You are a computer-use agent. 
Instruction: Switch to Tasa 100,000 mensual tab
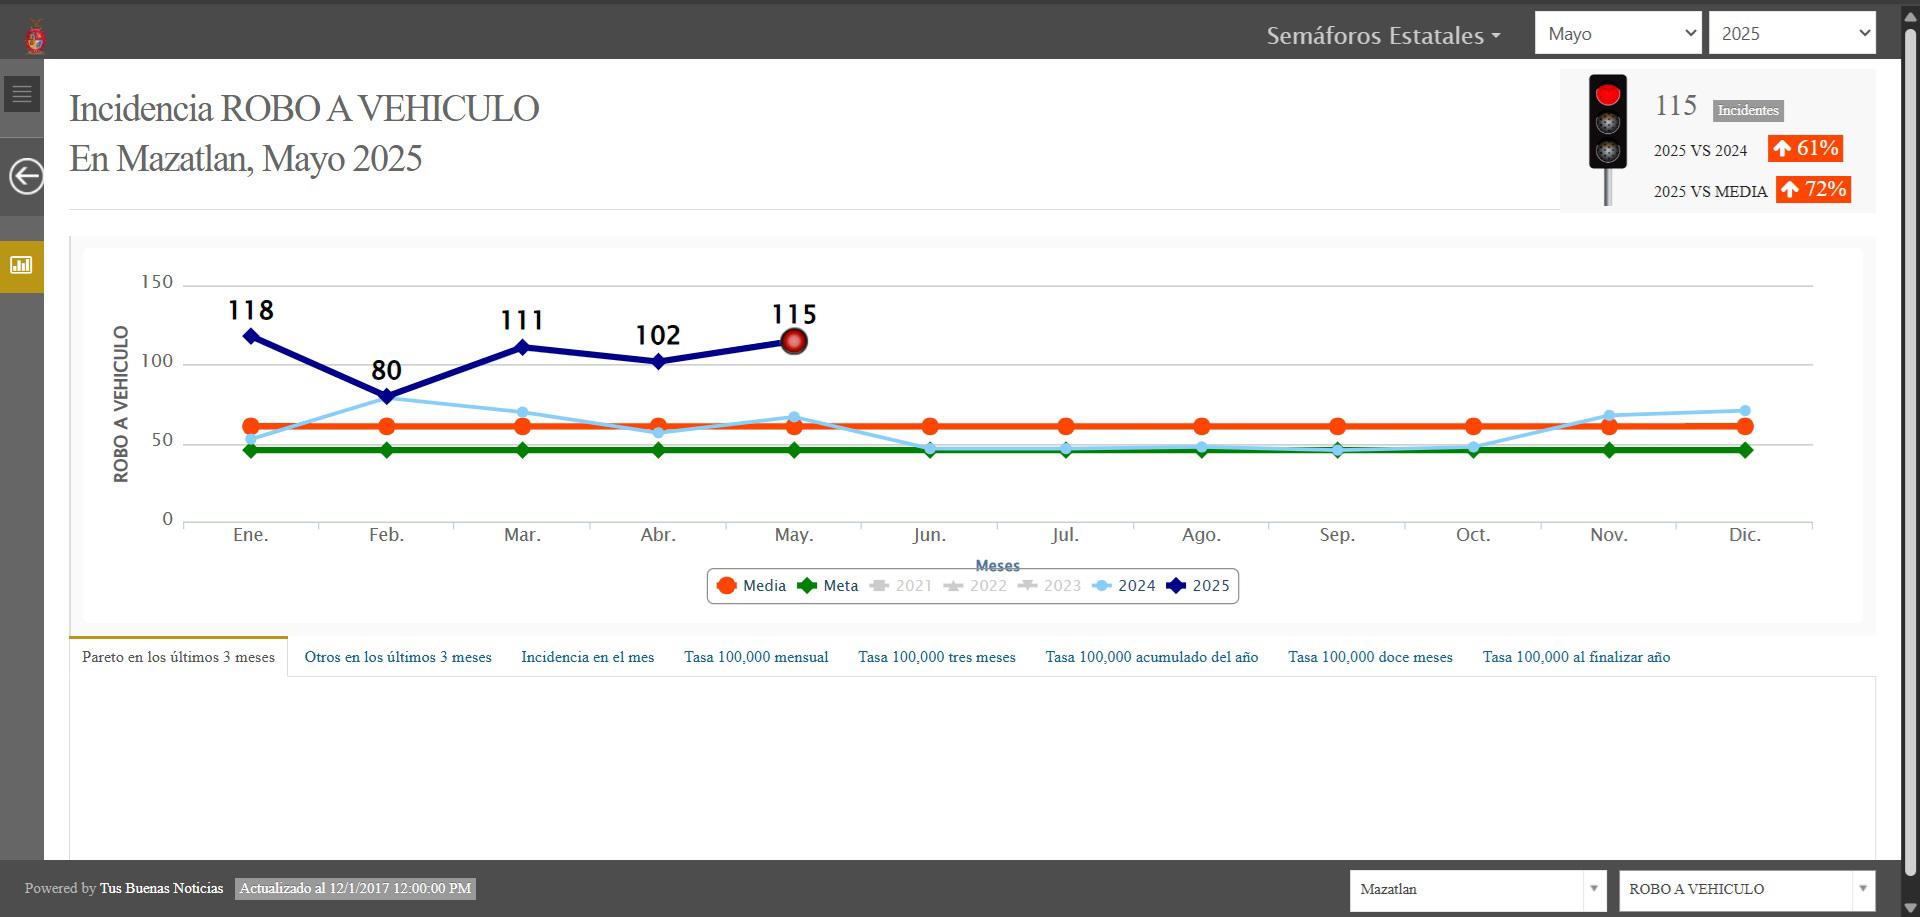click(756, 657)
